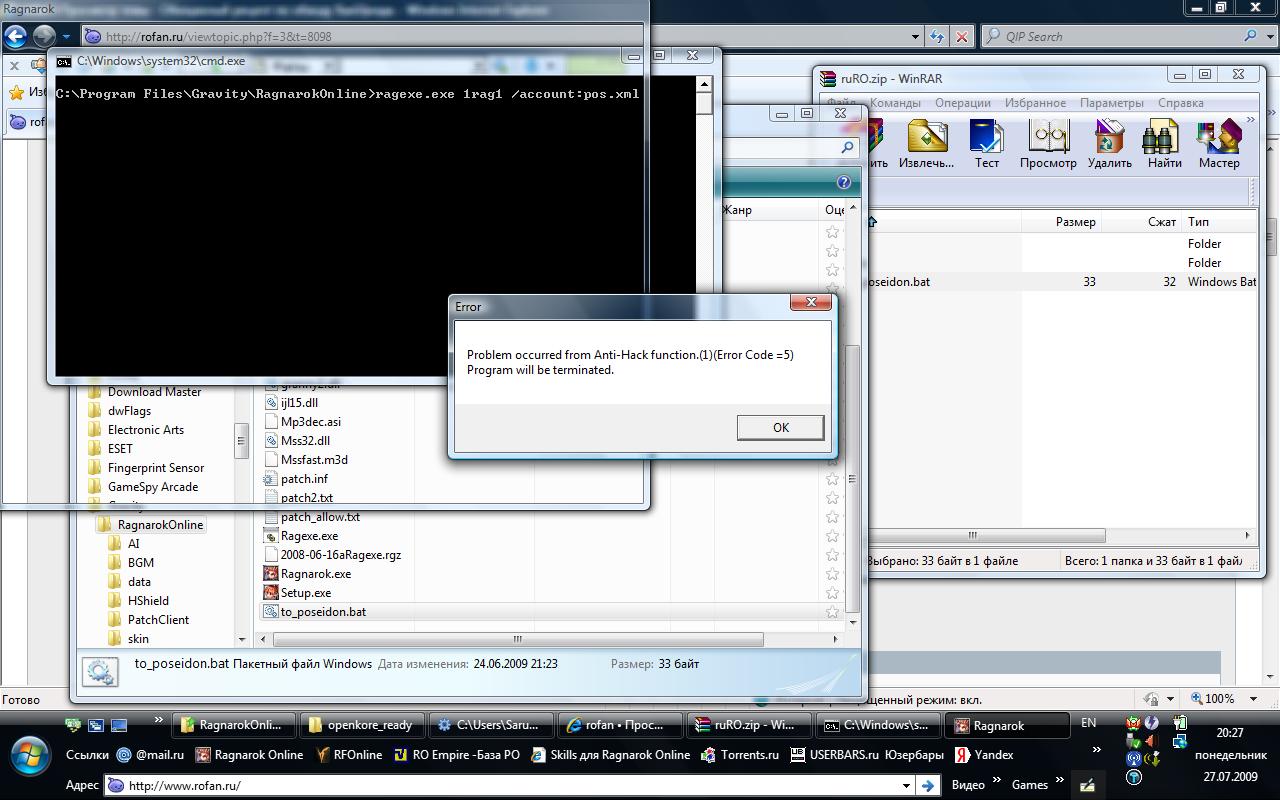Open @mail.ru link in taskbar Links
The width and height of the screenshot is (1280, 800).
[x=150, y=755]
